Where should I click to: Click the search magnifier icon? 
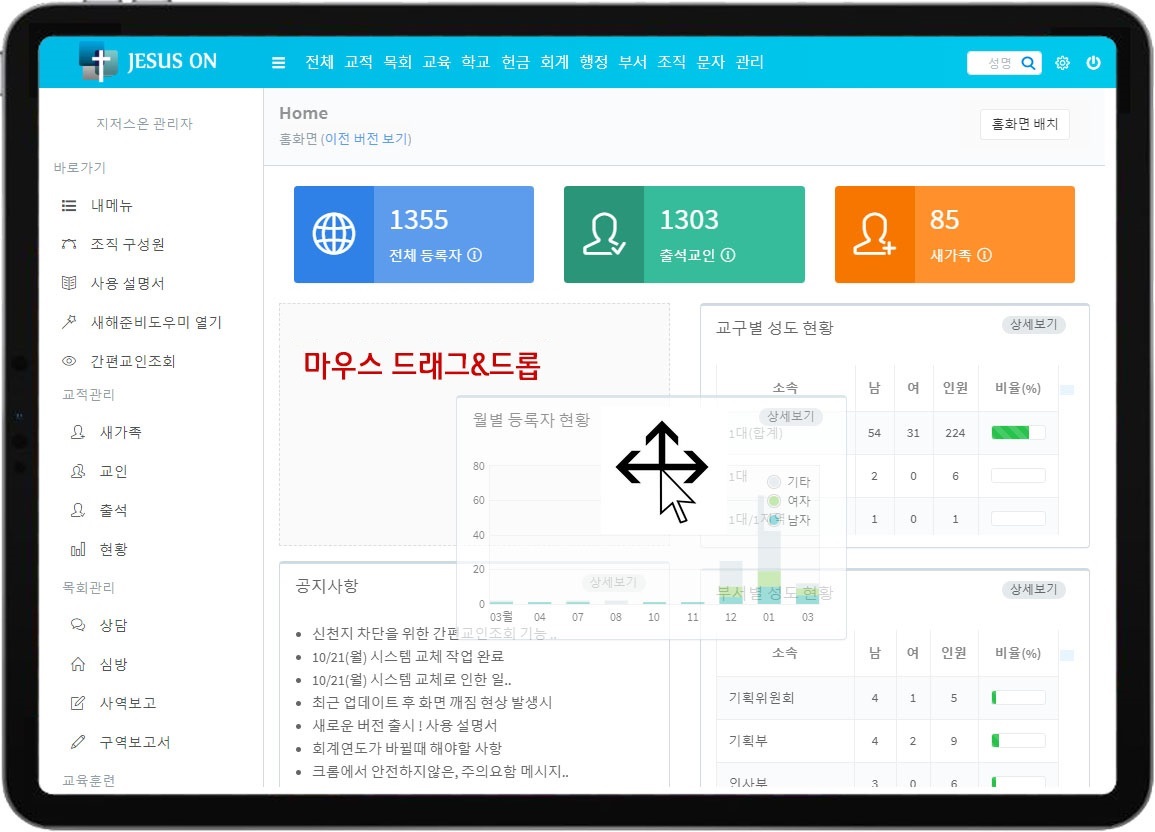(1028, 63)
